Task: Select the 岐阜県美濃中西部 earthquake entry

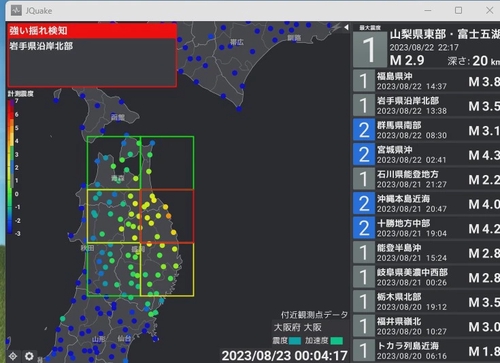Action: [427, 277]
